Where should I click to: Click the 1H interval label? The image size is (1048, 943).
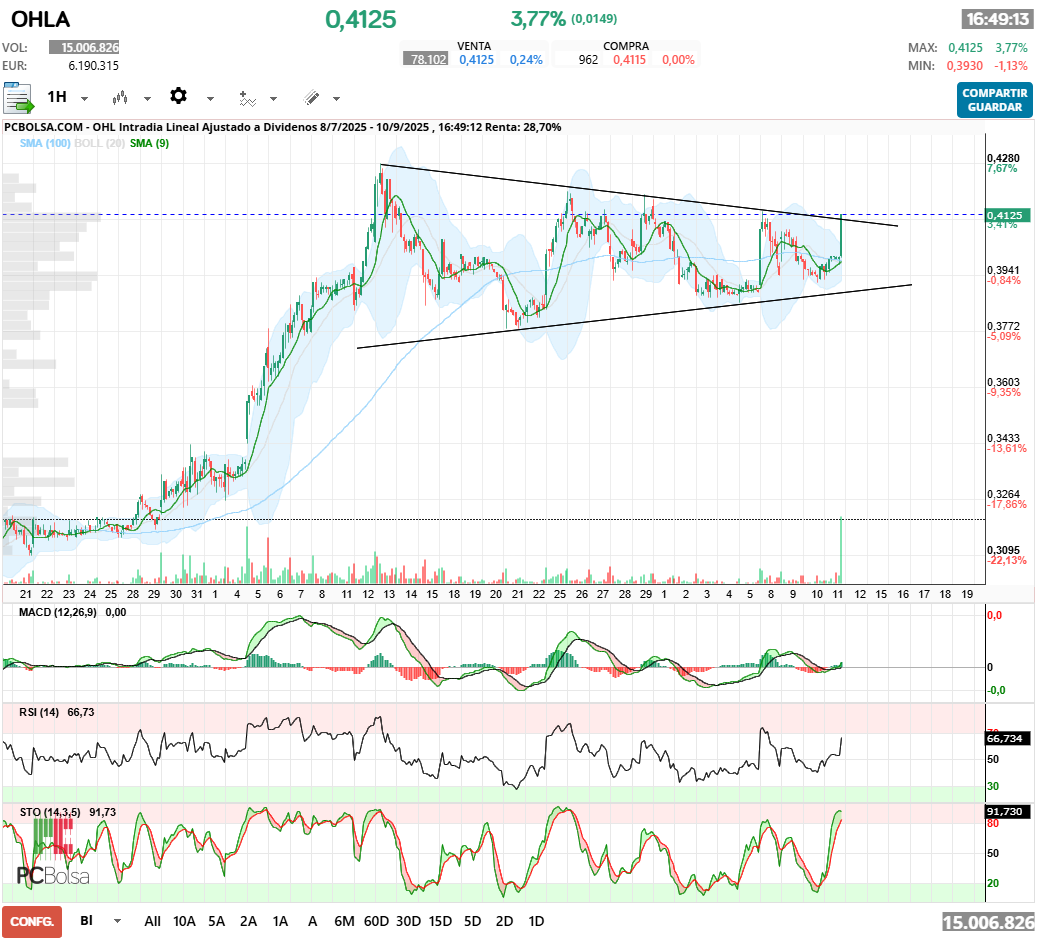[x=57, y=97]
